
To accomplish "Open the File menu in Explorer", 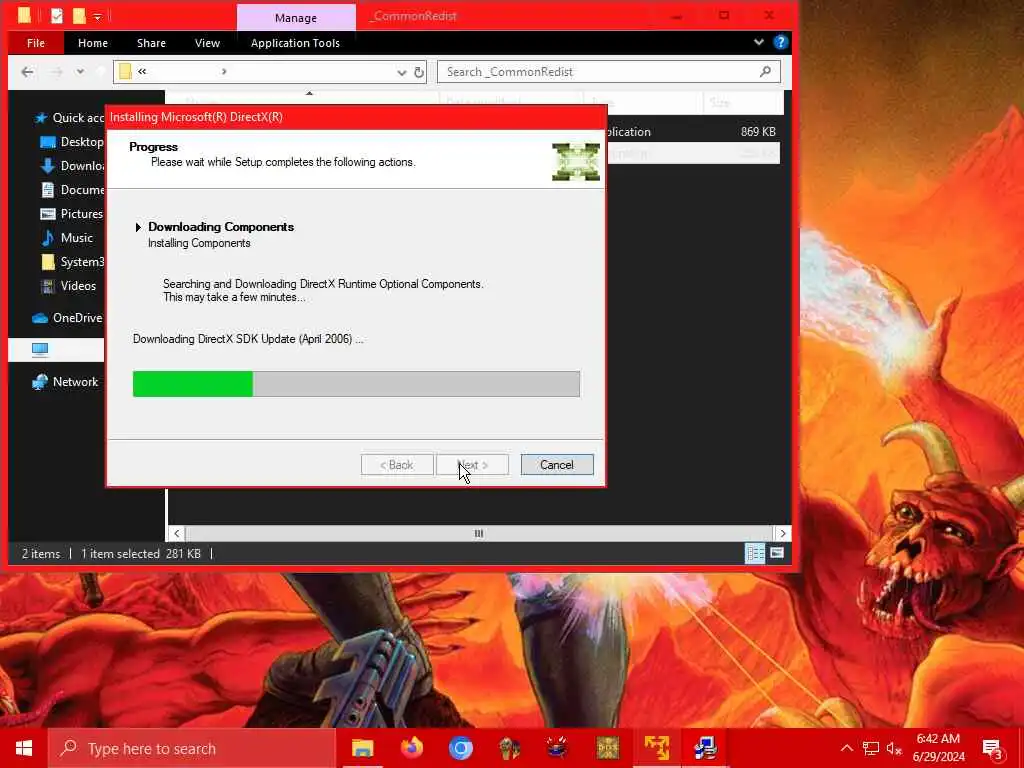I will (36, 43).
